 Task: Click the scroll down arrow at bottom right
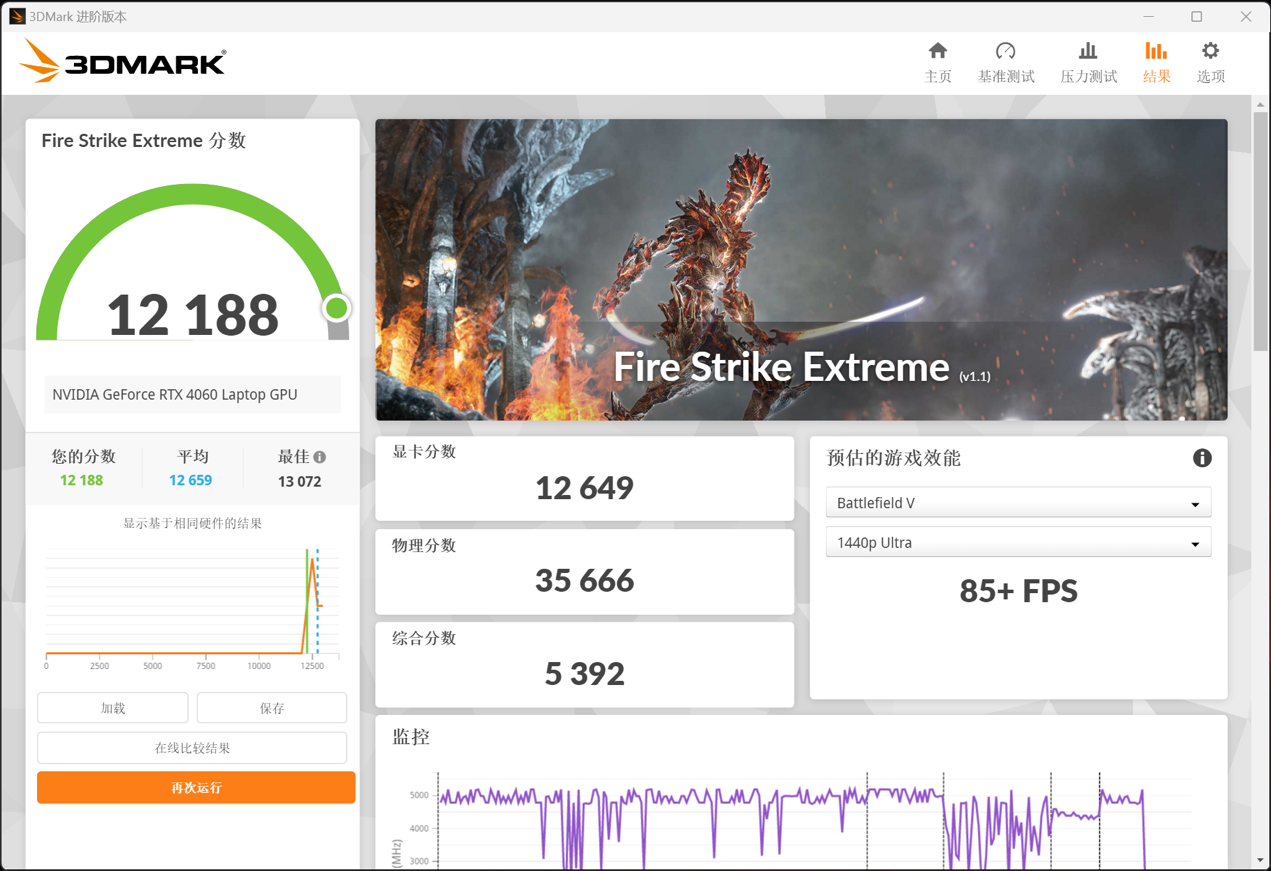pos(1260,860)
